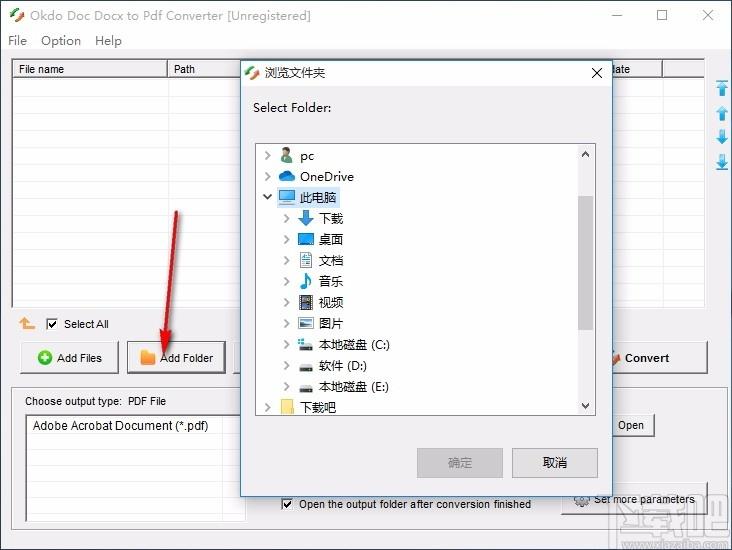Click the 图片 picture icon
This screenshot has height=550, width=732.
coord(306,323)
